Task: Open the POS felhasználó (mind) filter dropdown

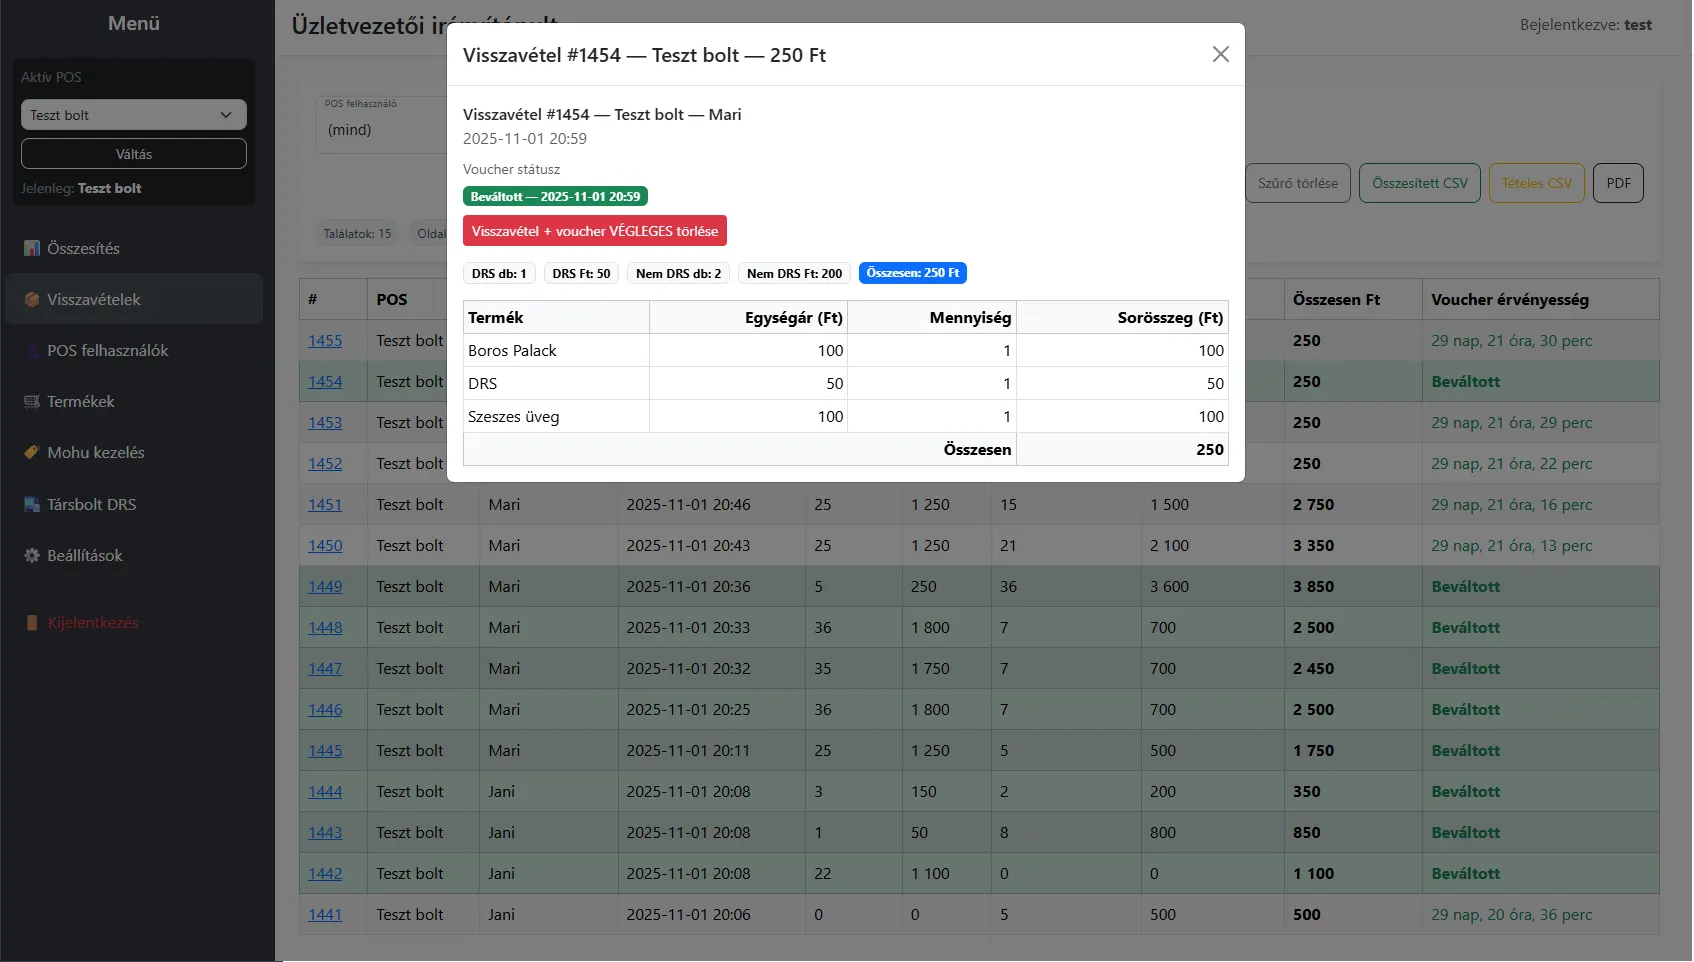Action: click(x=380, y=130)
